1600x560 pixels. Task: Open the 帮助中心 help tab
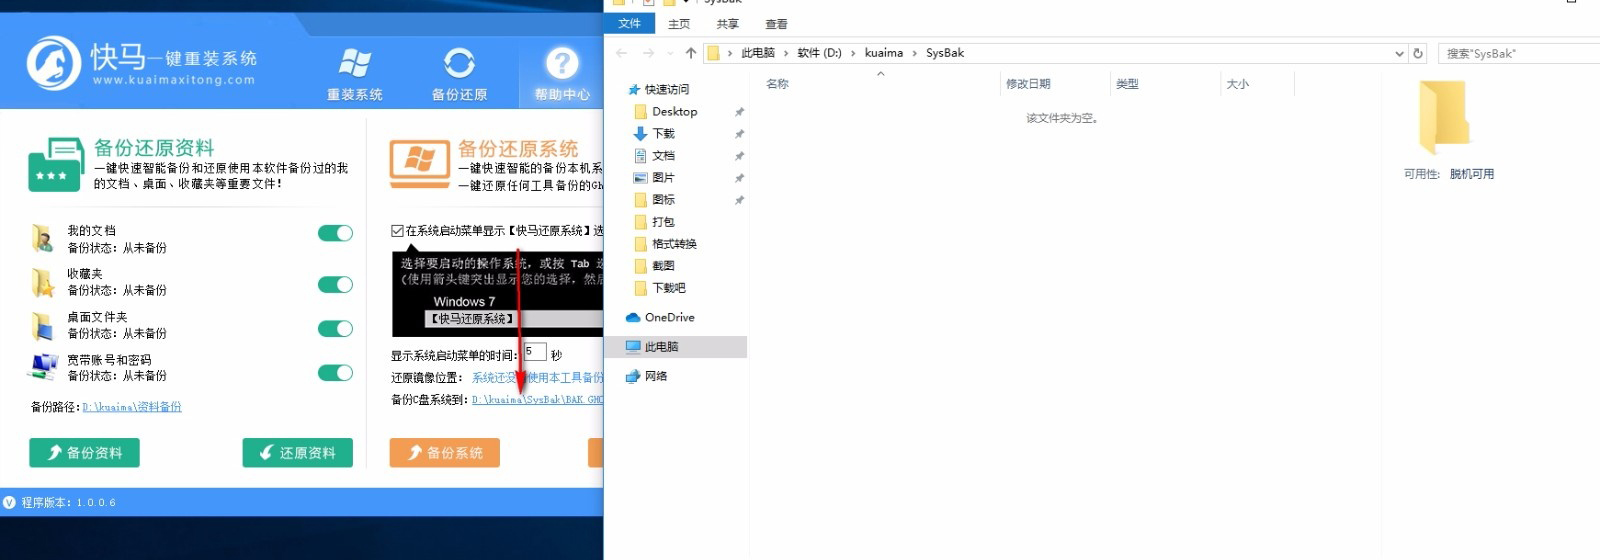coord(562,74)
